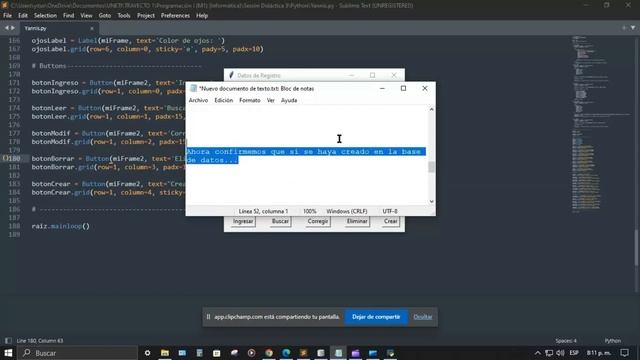Open the Edit menu in Sublime Text

coord(23,16)
